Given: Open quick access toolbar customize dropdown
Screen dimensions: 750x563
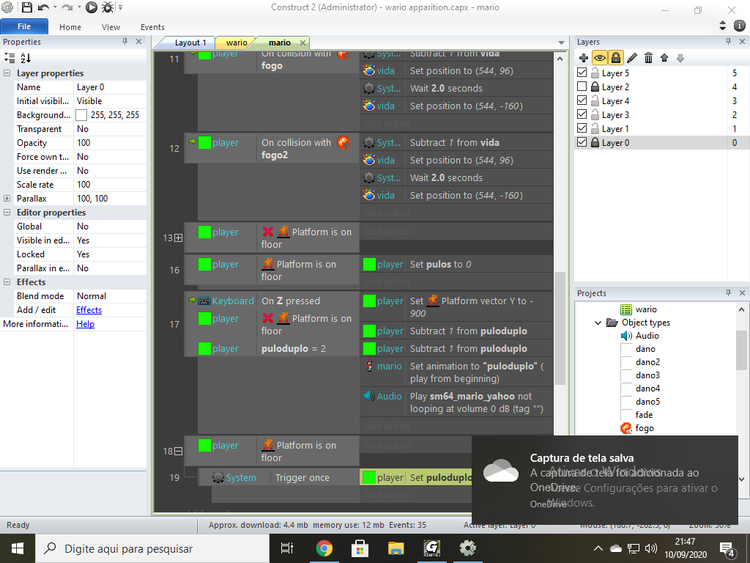Looking at the screenshot, I should (x=121, y=8).
